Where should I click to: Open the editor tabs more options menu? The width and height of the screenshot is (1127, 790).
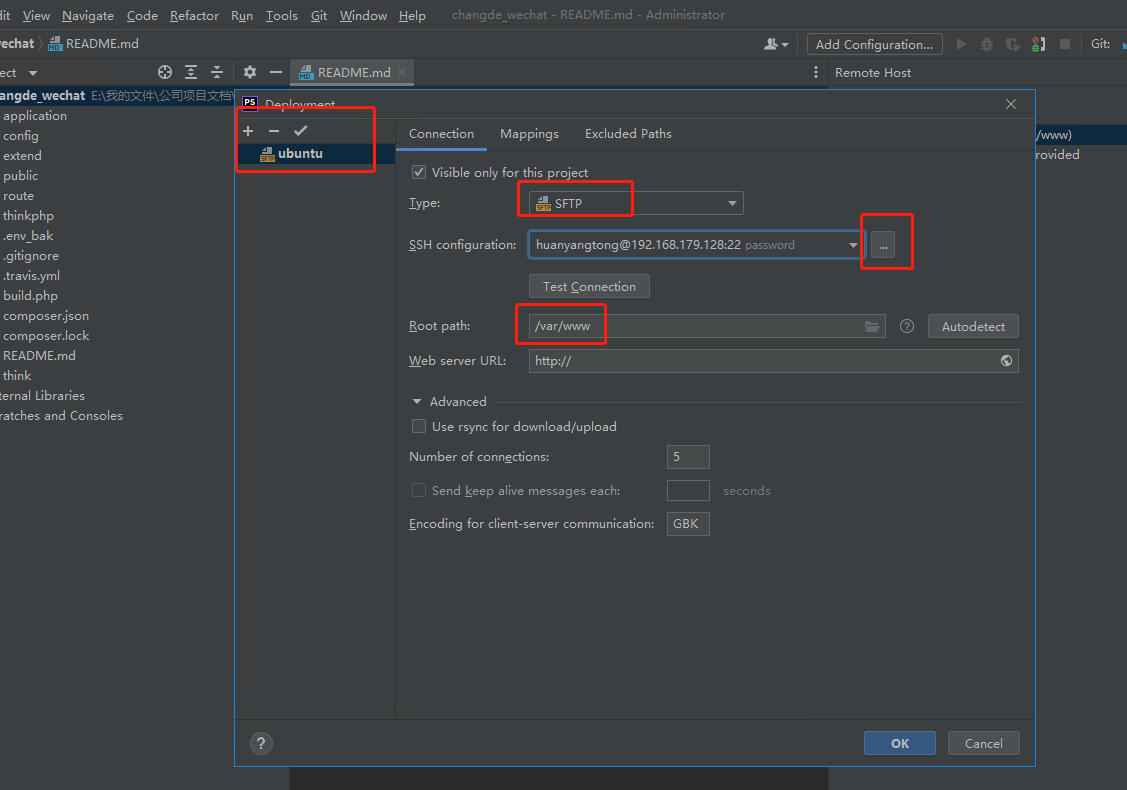pos(815,72)
